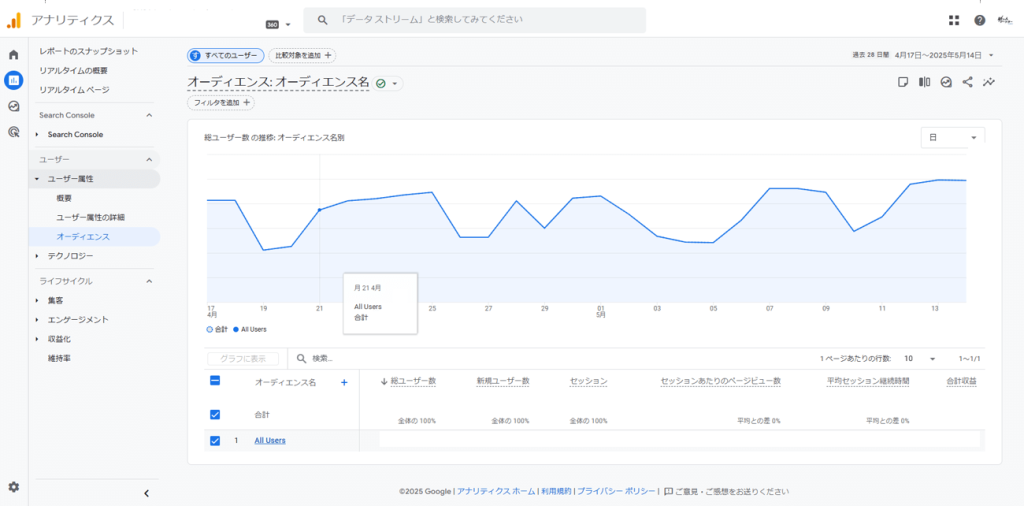Open the Advertising icon in left rail
Image resolution: width=1024 pixels, height=506 pixels.
(x=13, y=132)
